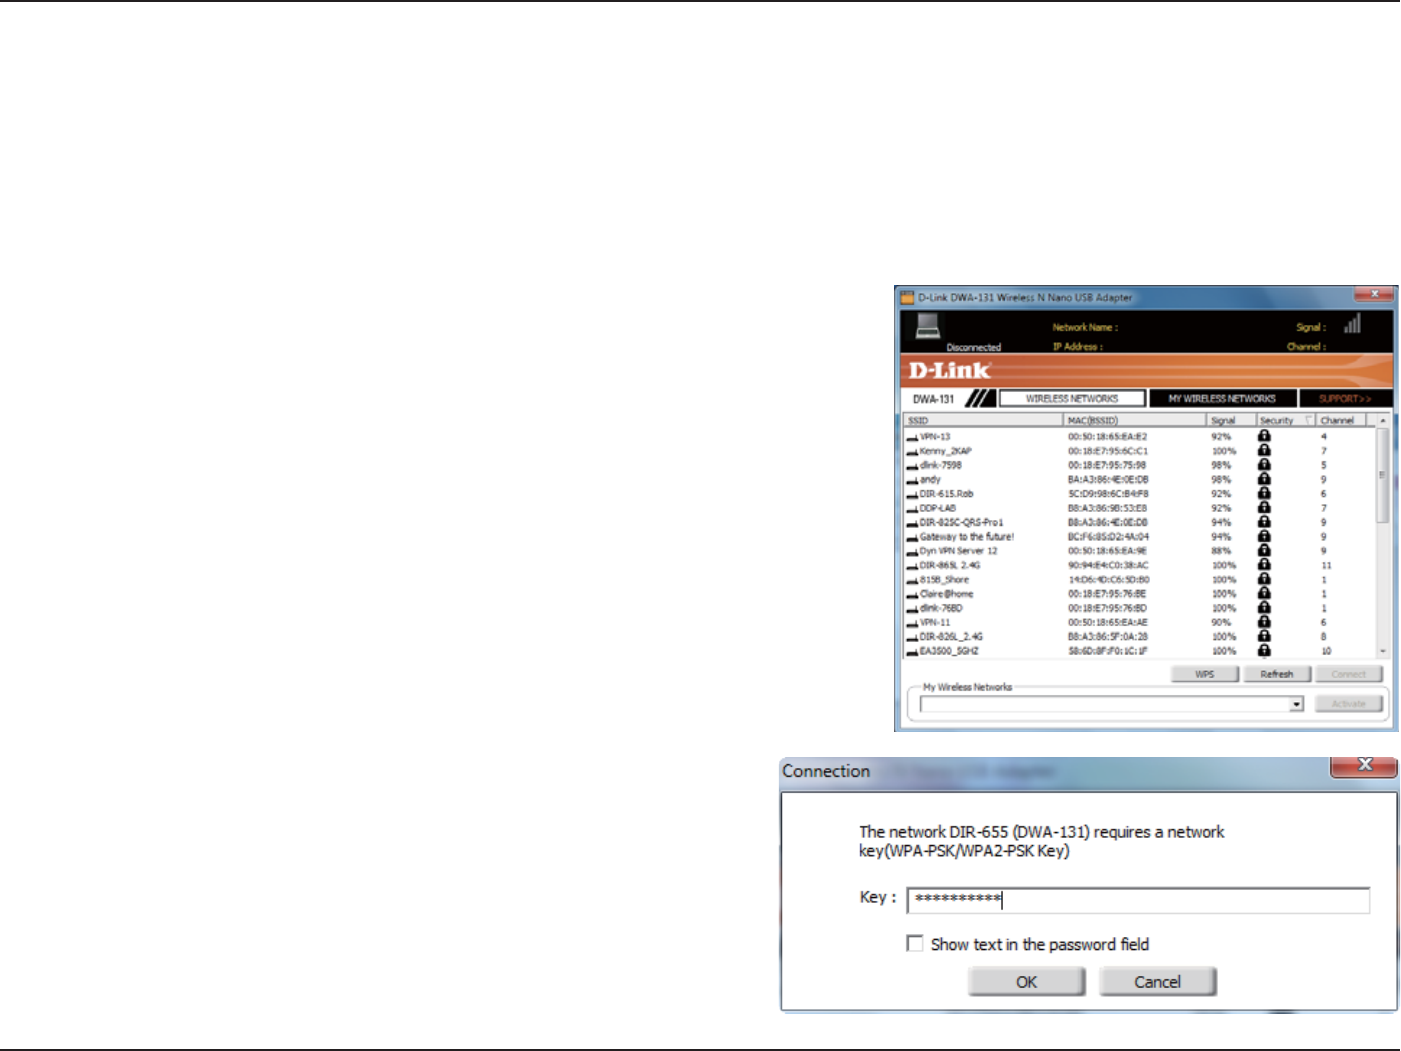Click the router icon beside dlink-7598

point(912,466)
